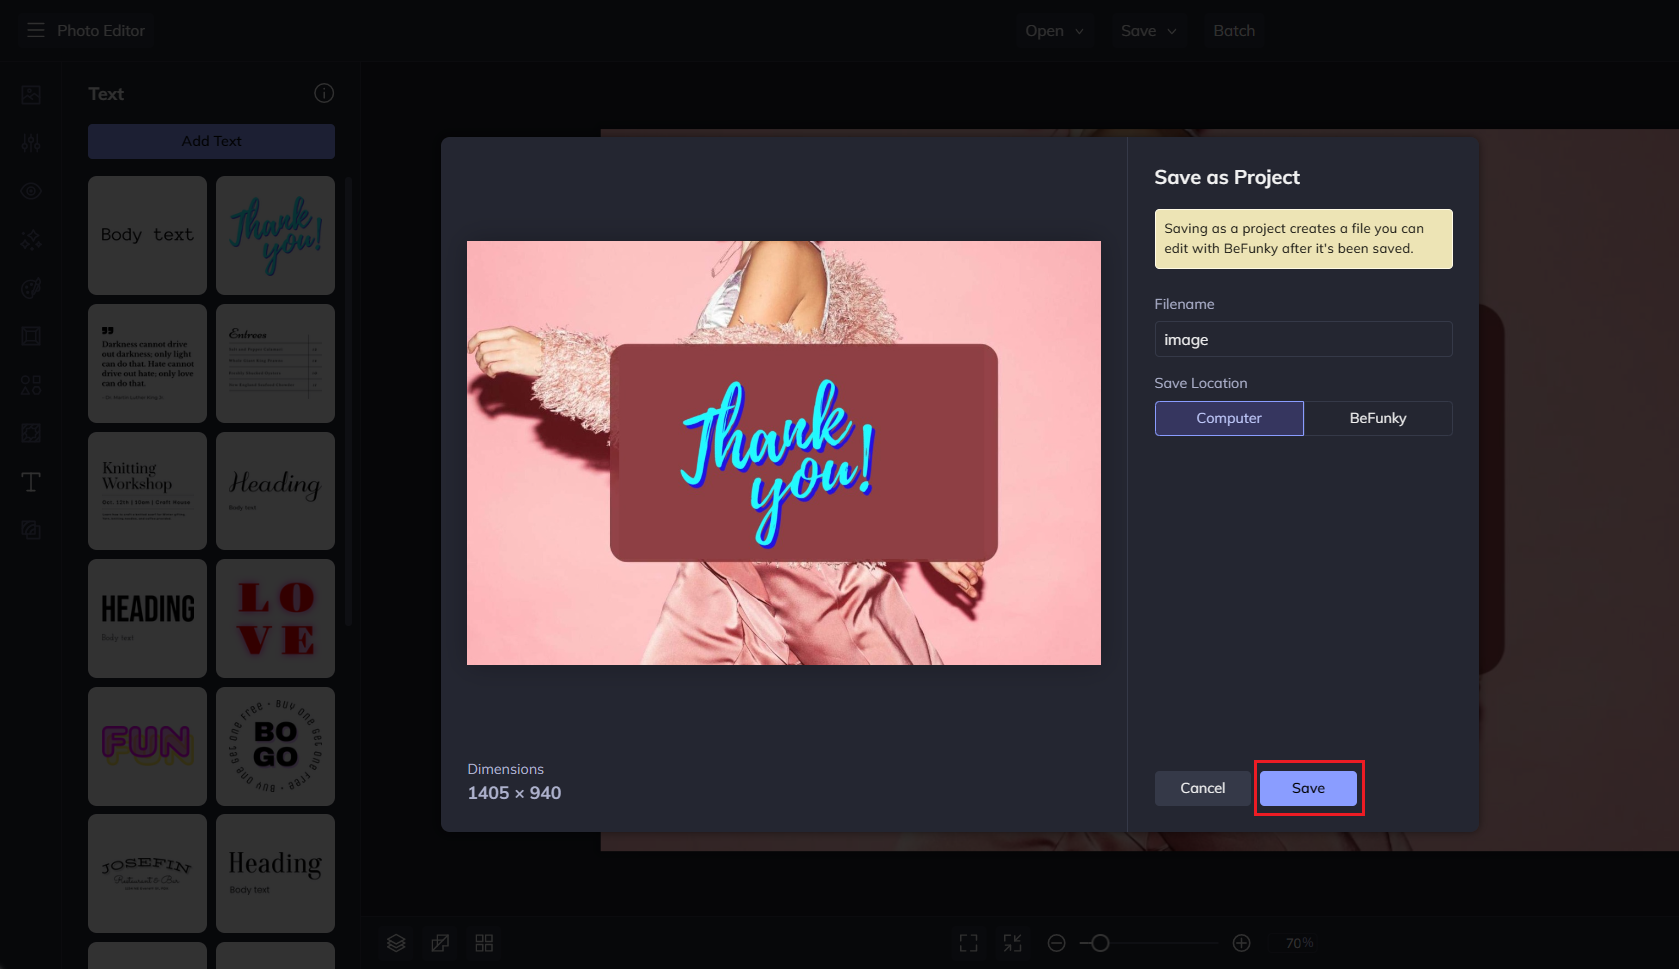Screen dimensions: 1679x969
Task: Click the Text panel scrollbar
Action: coord(348,400)
